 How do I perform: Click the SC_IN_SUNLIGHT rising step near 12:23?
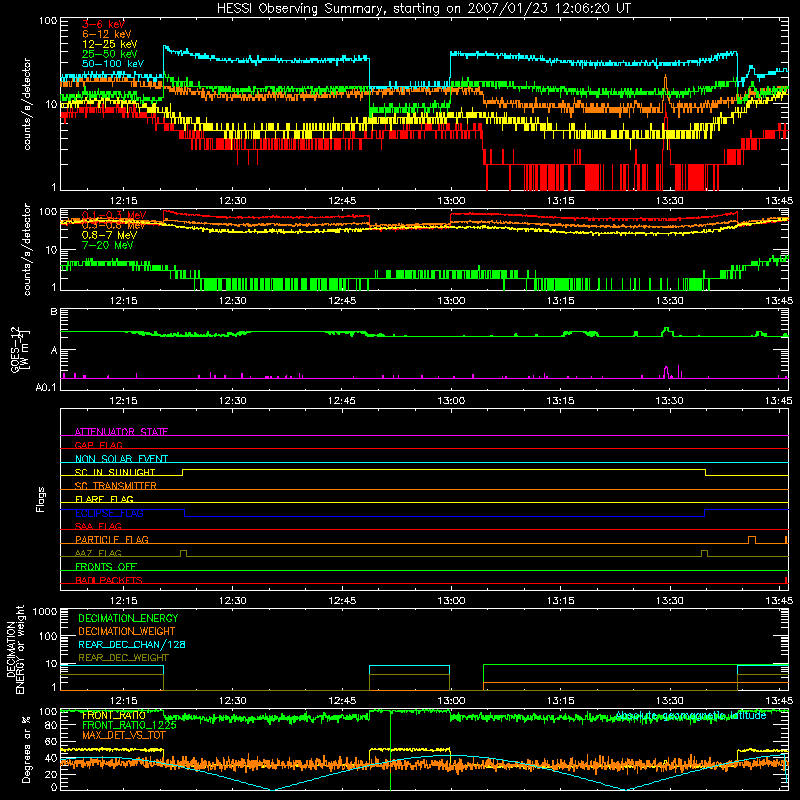pyautogui.click(x=183, y=472)
